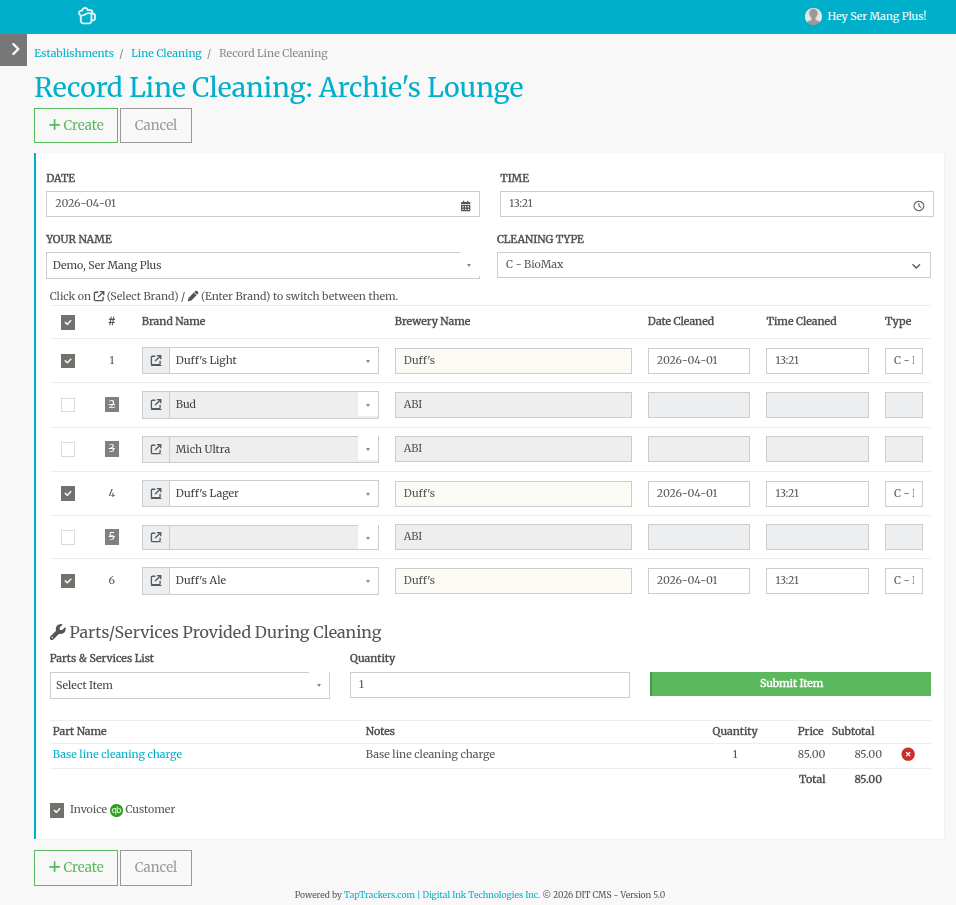Open the empty brand dropdown on line 5
Screen dimensions: 956x905
coord(274,537)
